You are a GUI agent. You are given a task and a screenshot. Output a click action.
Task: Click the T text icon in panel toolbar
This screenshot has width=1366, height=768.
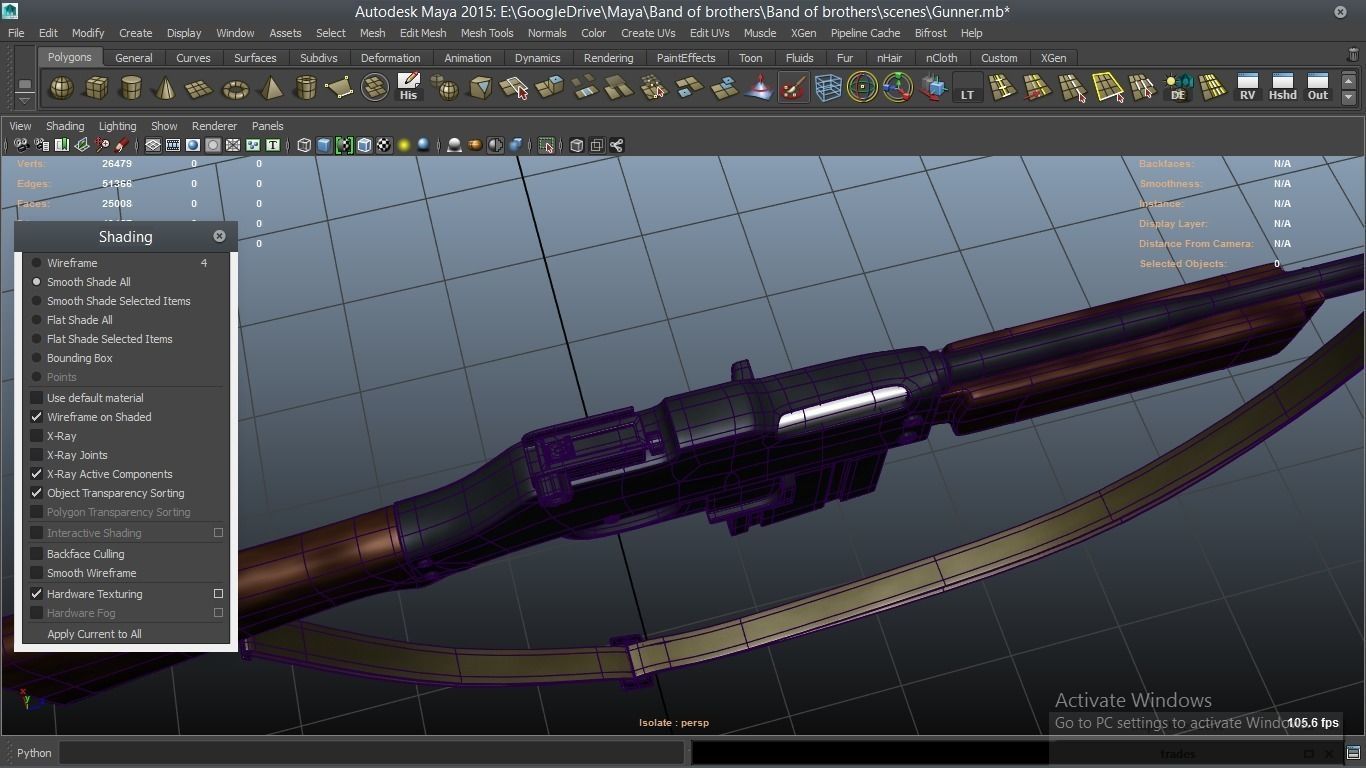(272, 145)
